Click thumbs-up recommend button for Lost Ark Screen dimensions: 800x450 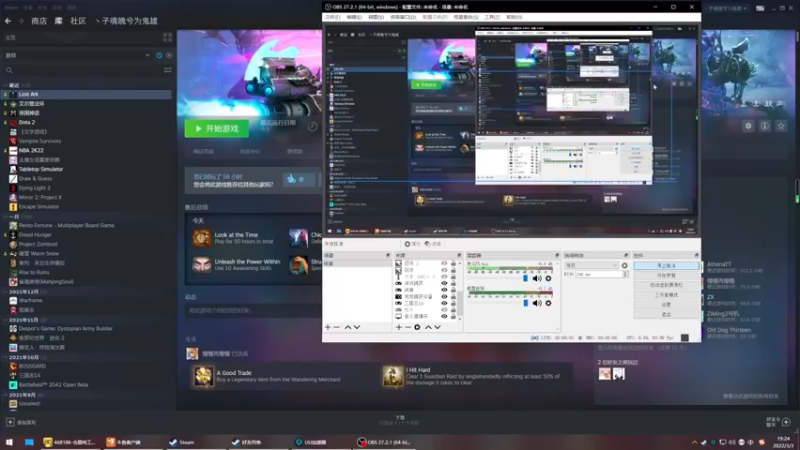[x=298, y=179]
